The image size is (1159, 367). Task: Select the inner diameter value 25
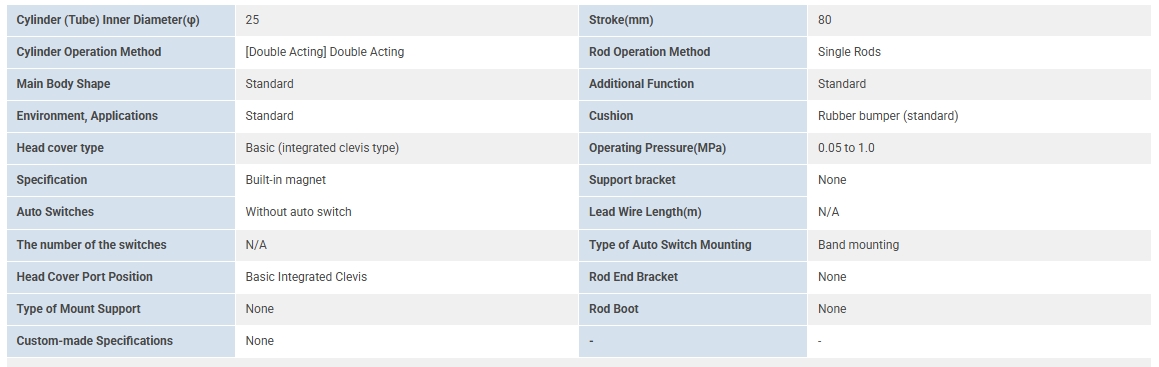(252, 20)
